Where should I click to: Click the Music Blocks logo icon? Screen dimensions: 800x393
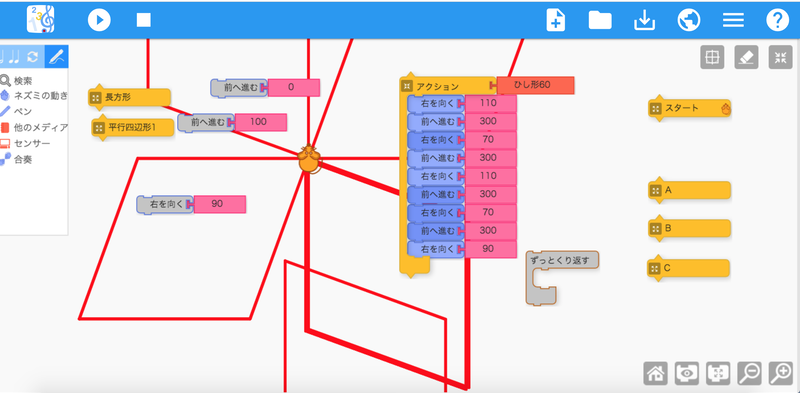(41, 20)
